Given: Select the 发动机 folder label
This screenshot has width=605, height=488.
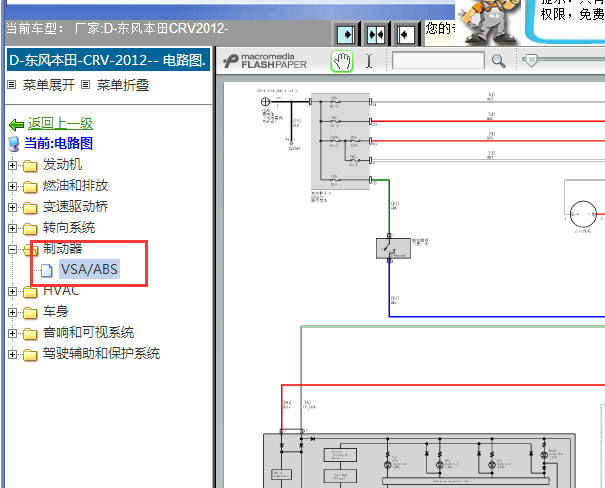Looking at the screenshot, I should 62,165.
